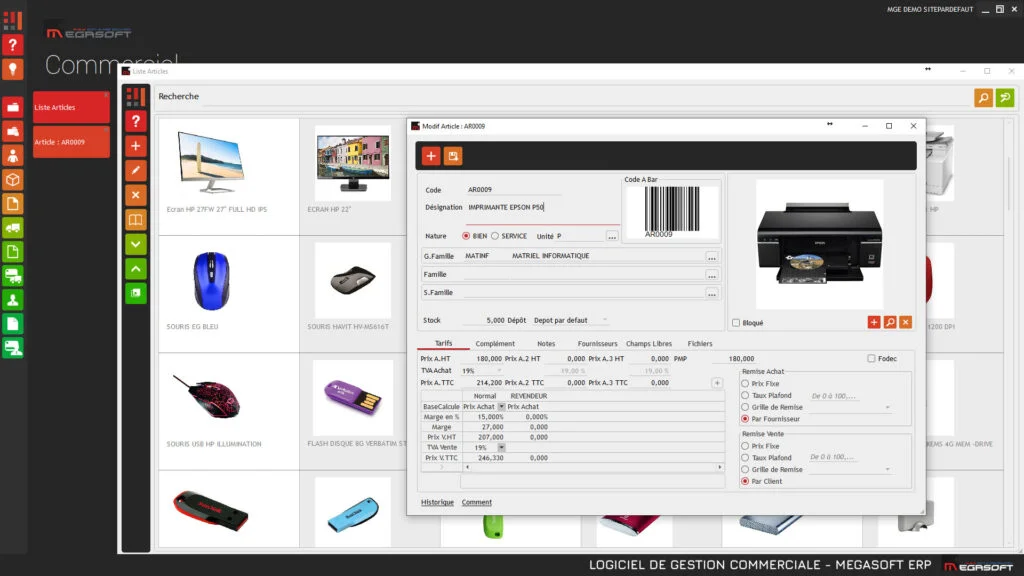Open the box/cube articles icon in main sidebar
The height and width of the screenshot is (576, 1024).
point(12,180)
